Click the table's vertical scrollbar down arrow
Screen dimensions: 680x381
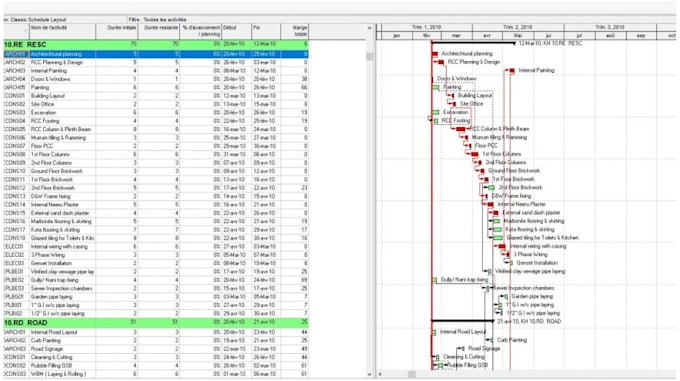[x=369, y=374]
